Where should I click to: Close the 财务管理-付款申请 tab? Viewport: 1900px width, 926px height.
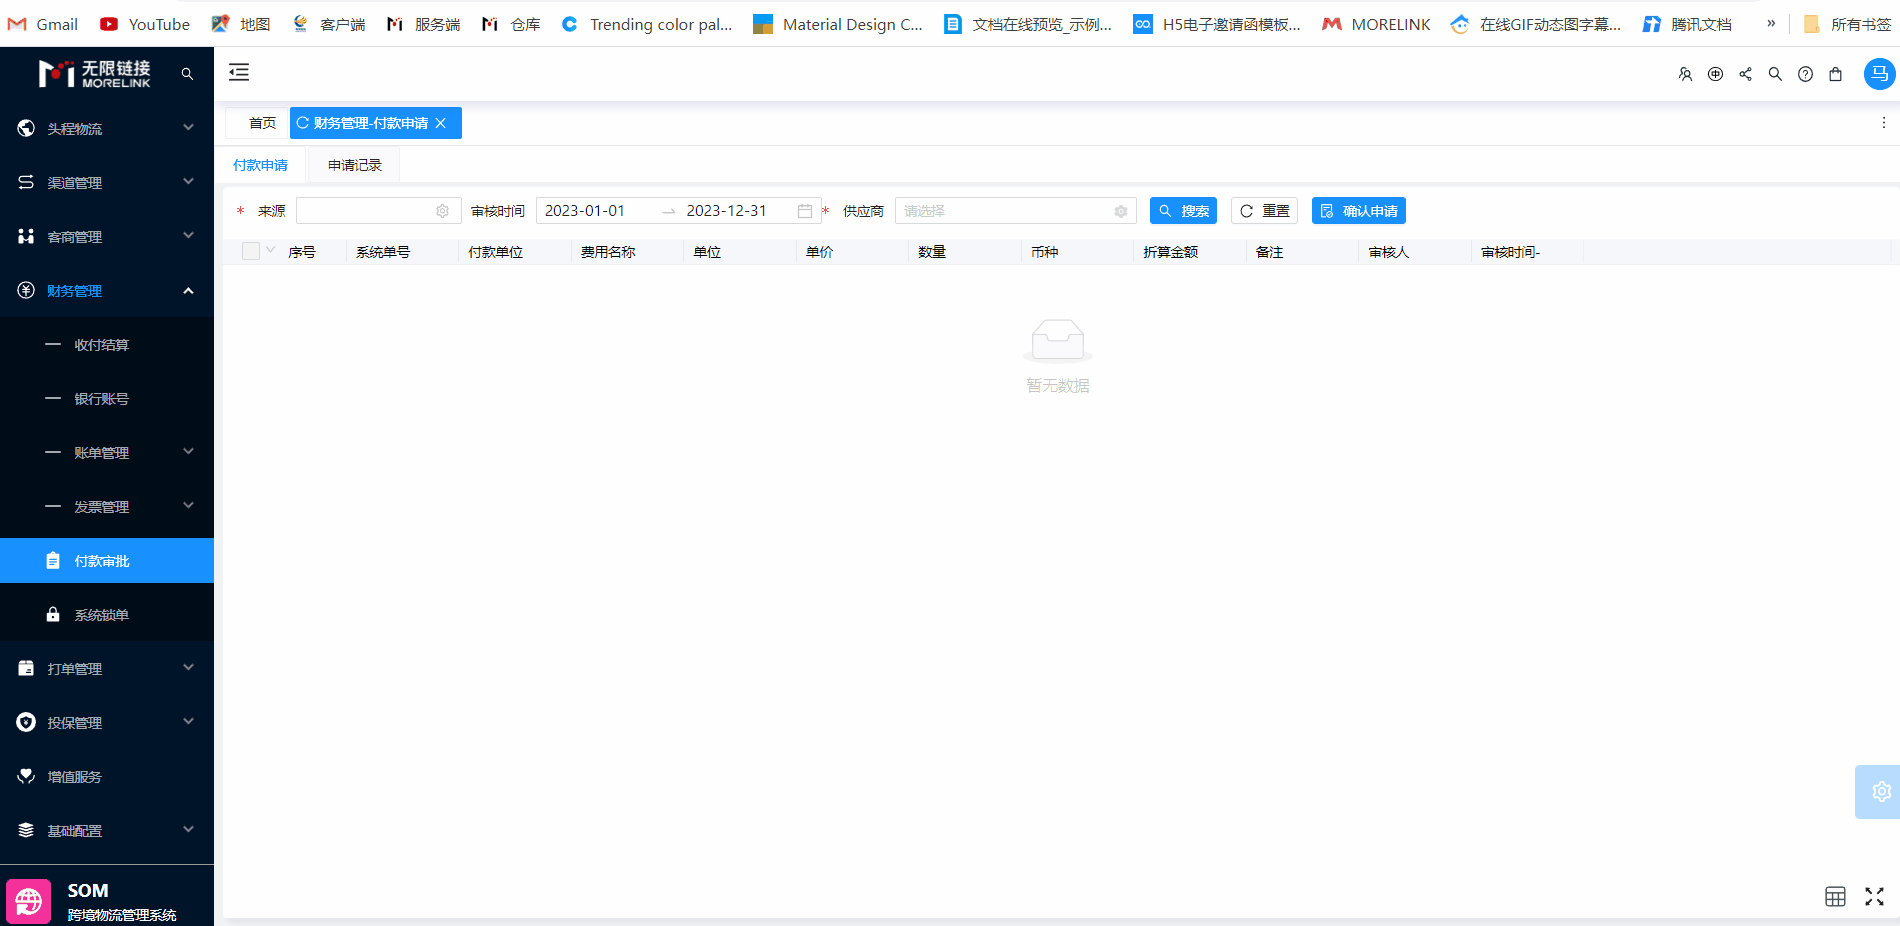click(441, 123)
